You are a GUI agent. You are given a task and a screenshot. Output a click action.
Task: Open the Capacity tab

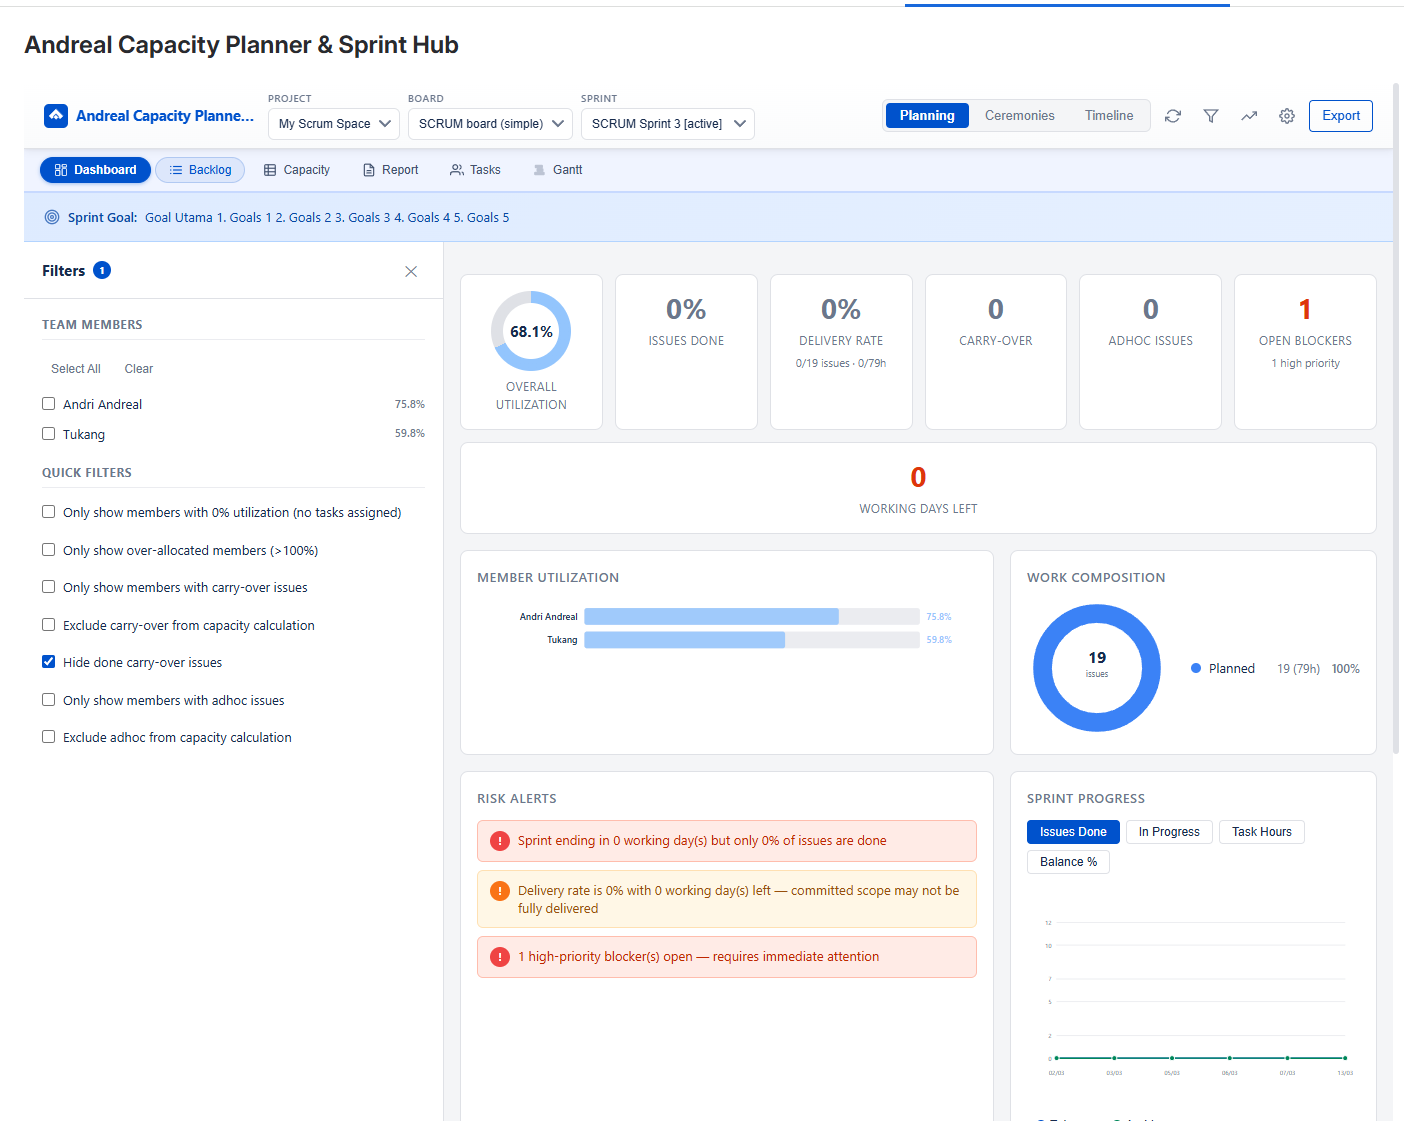[296, 169]
